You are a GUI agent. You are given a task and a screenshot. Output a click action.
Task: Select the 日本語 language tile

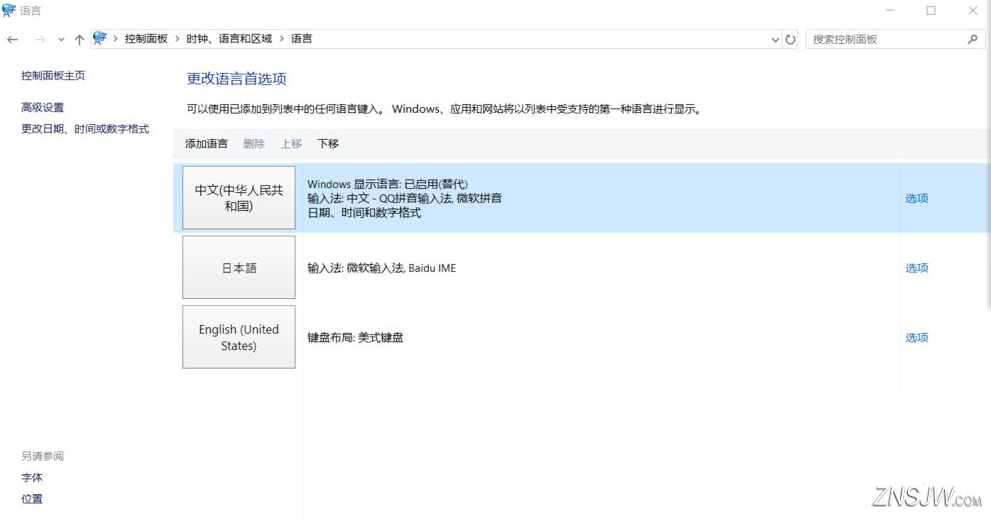click(239, 267)
